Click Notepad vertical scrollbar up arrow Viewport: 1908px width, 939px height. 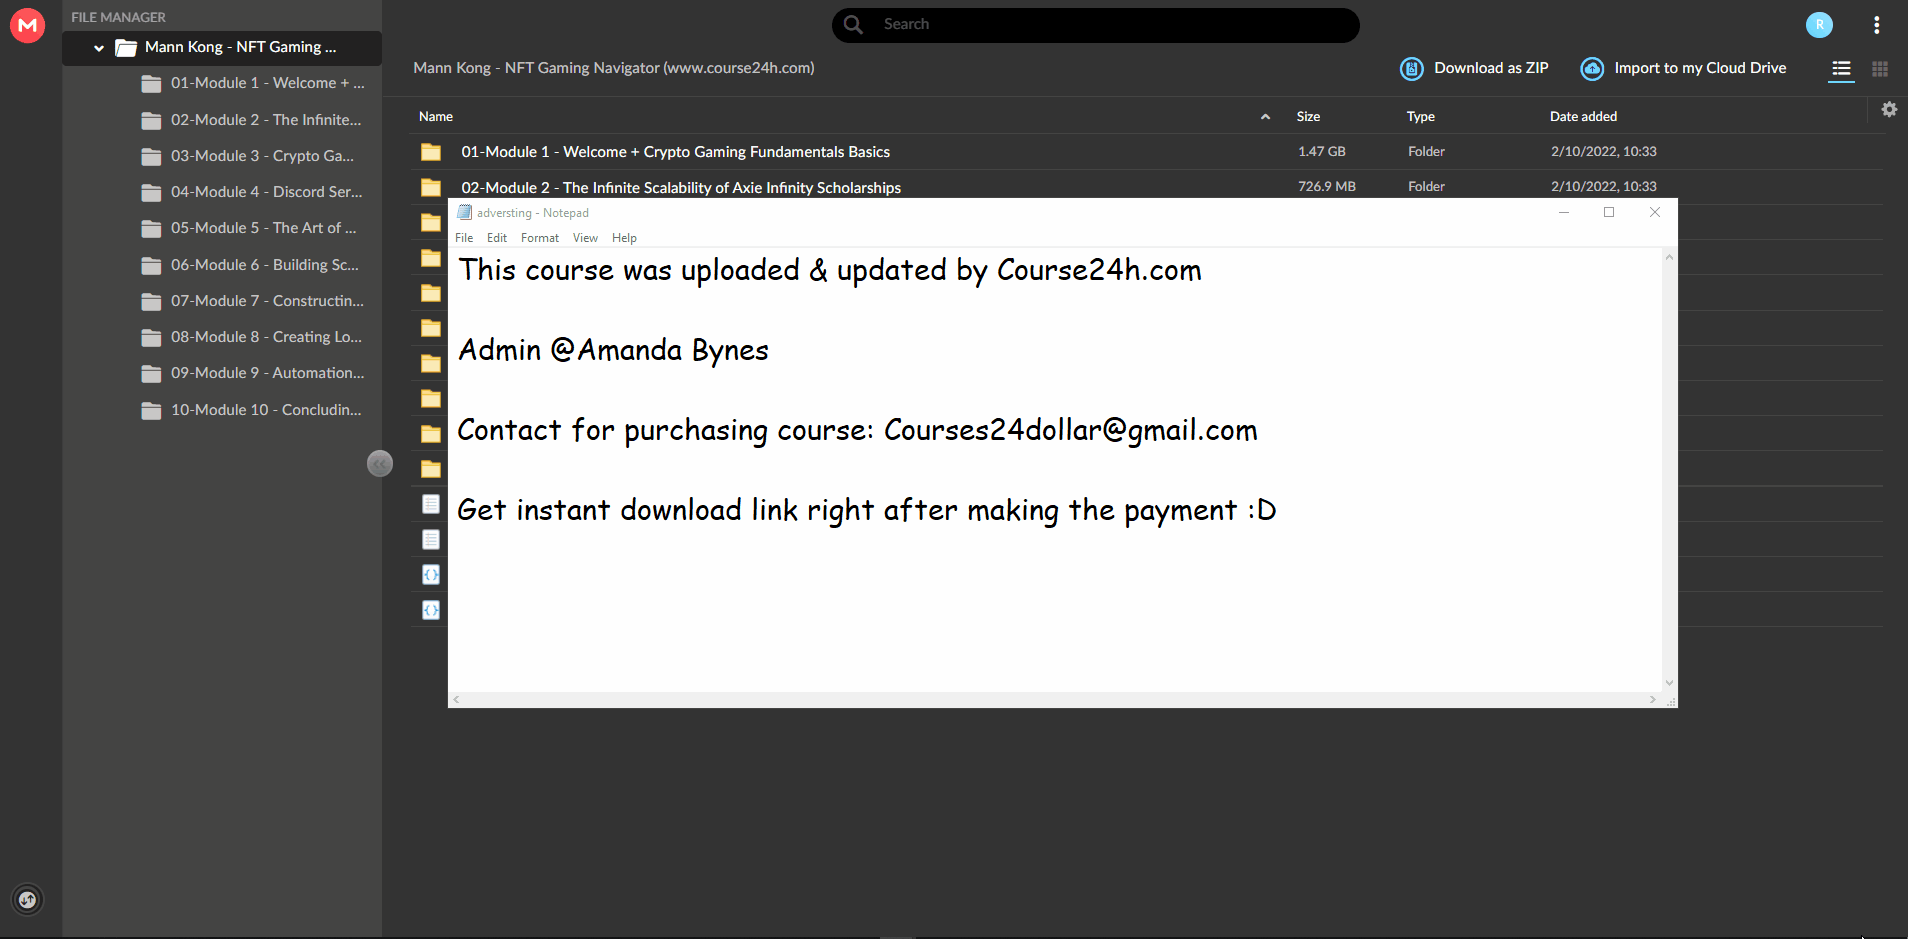coord(1669,257)
